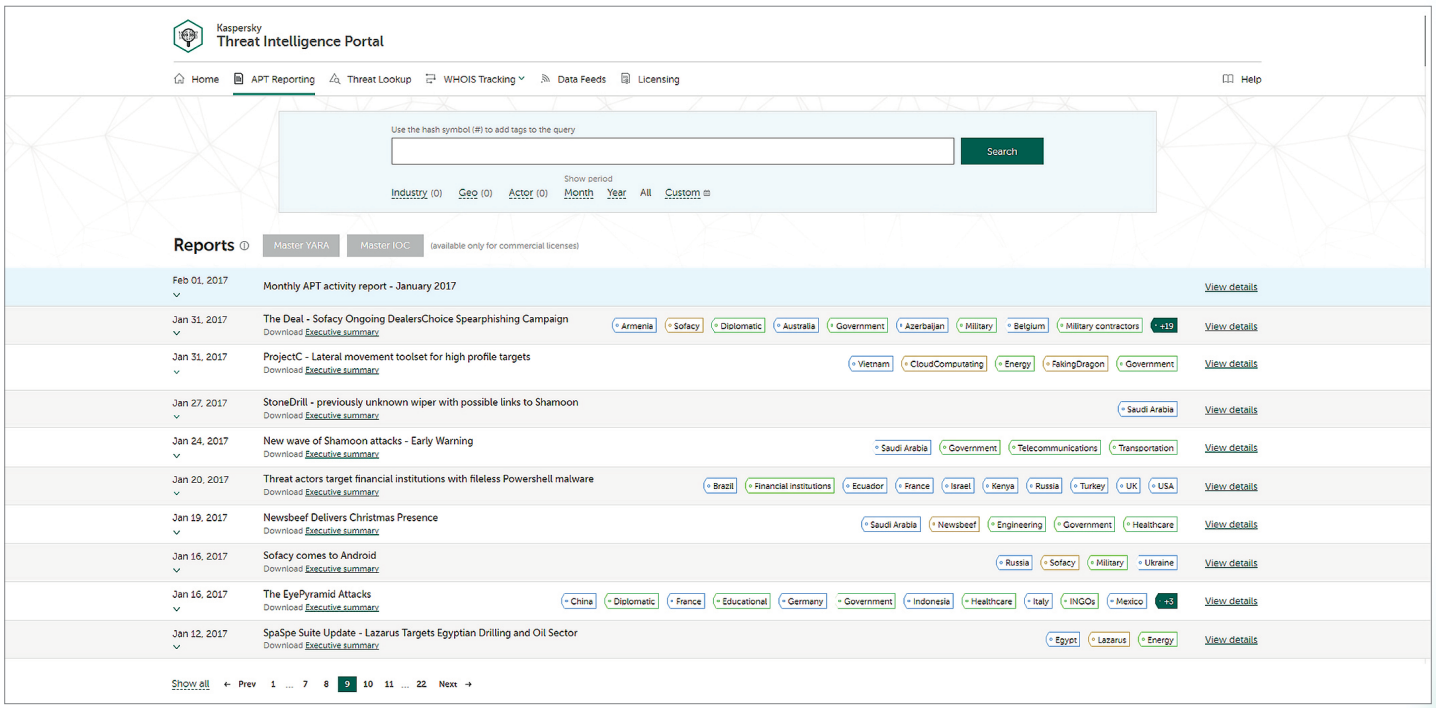Click the Armenia tag
This screenshot has height=708, width=1436.
(634, 326)
